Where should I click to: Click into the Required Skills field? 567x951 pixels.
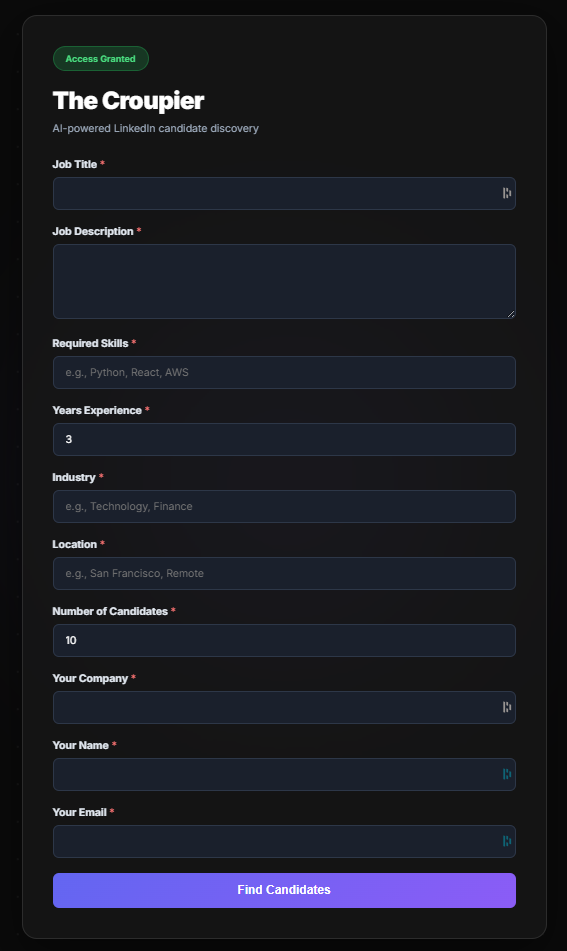pyautogui.click(x=284, y=372)
